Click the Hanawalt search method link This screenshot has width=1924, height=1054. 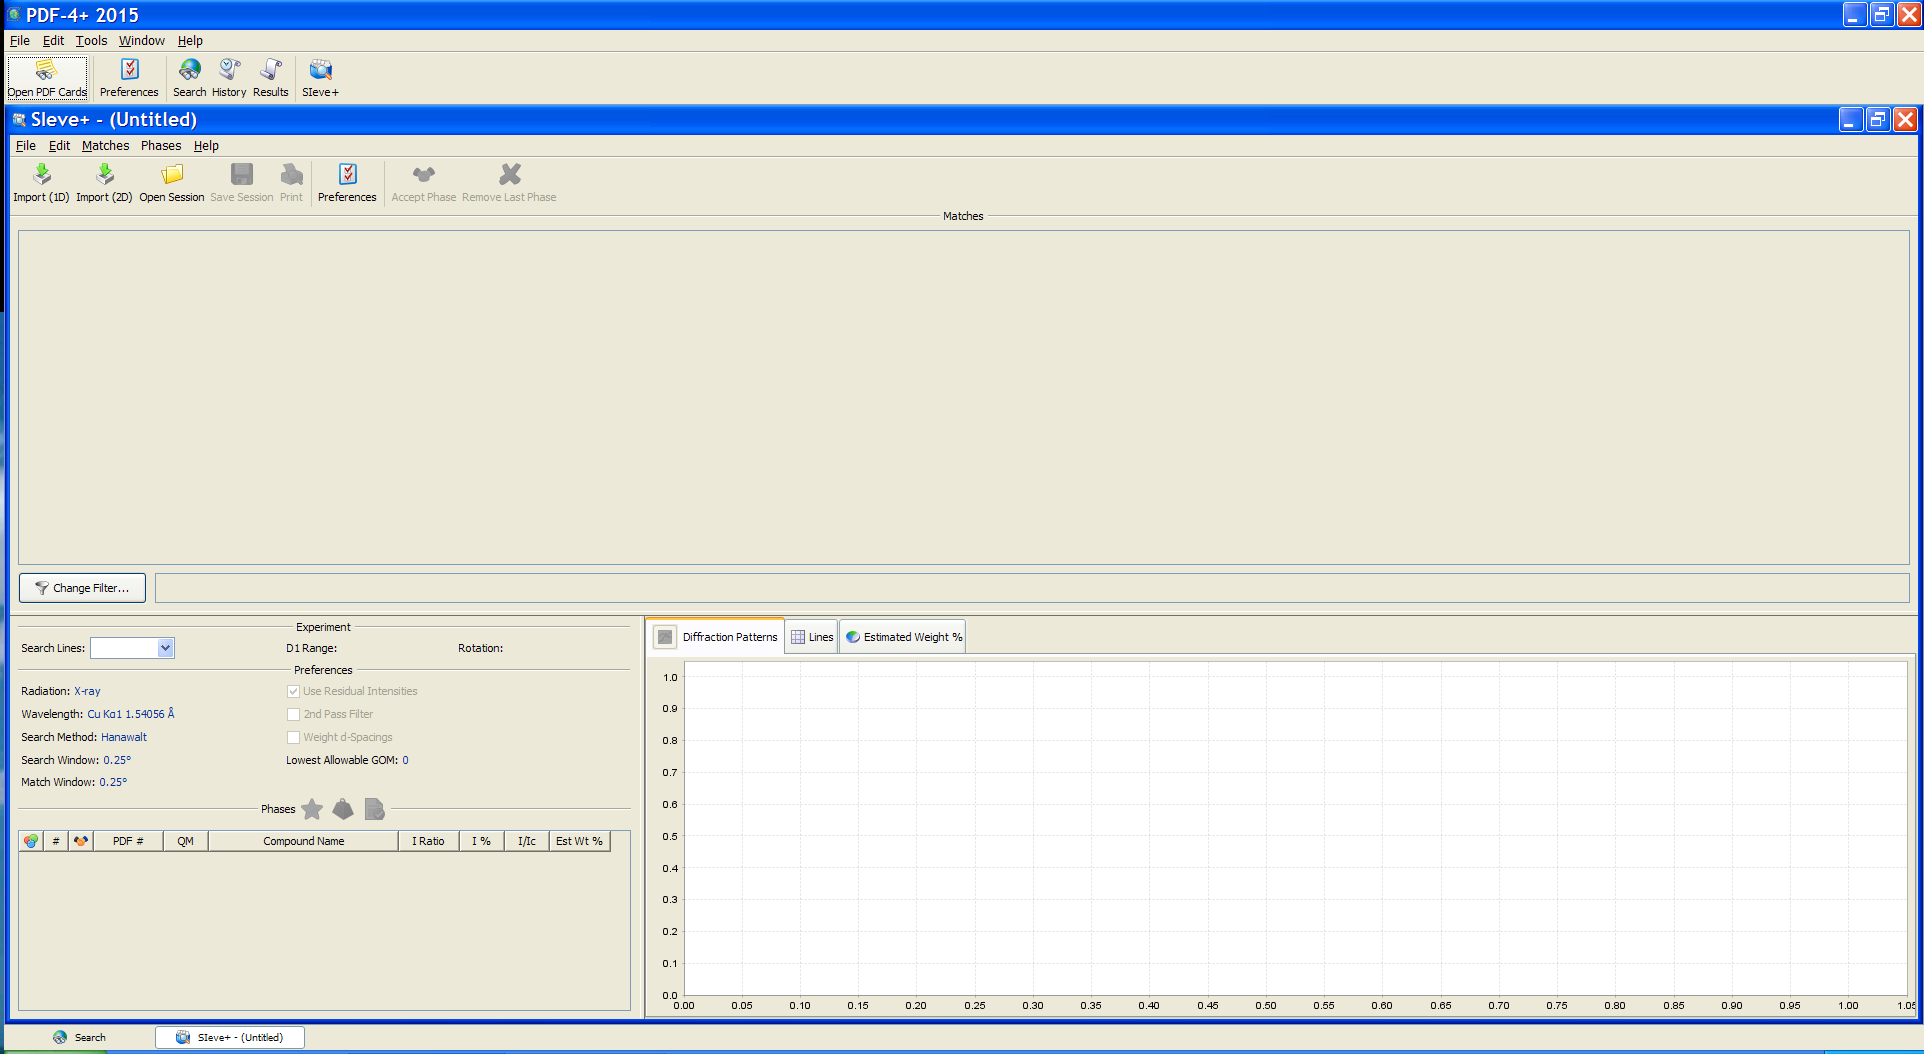(x=124, y=737)
